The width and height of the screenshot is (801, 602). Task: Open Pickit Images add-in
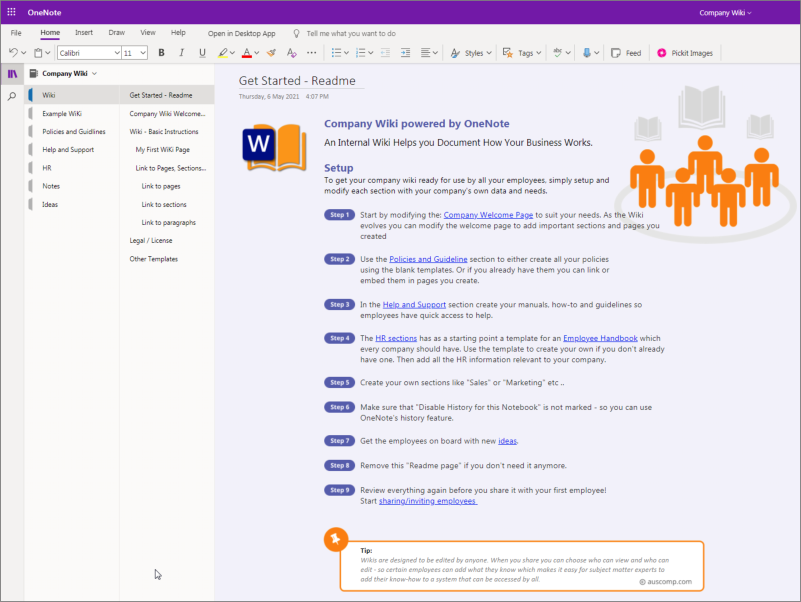pos(685,53)
